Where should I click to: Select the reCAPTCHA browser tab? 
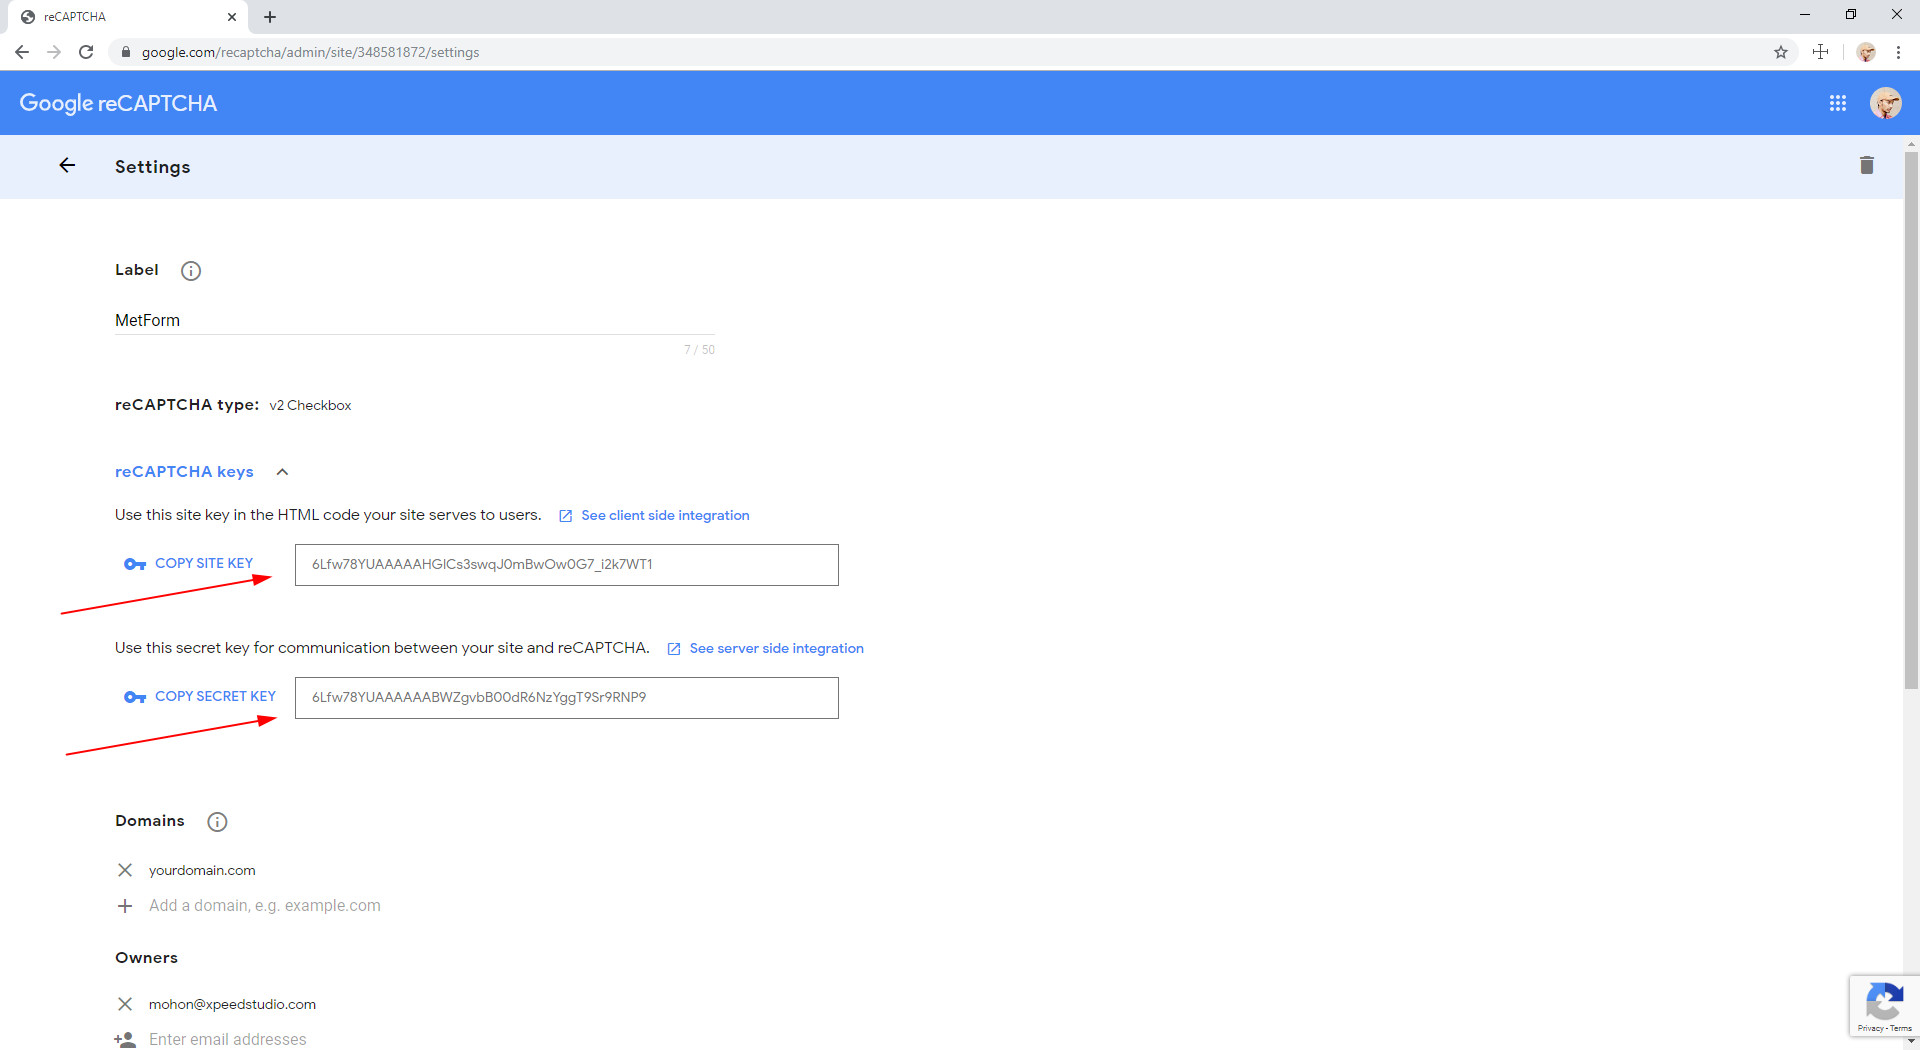point(127,17)
